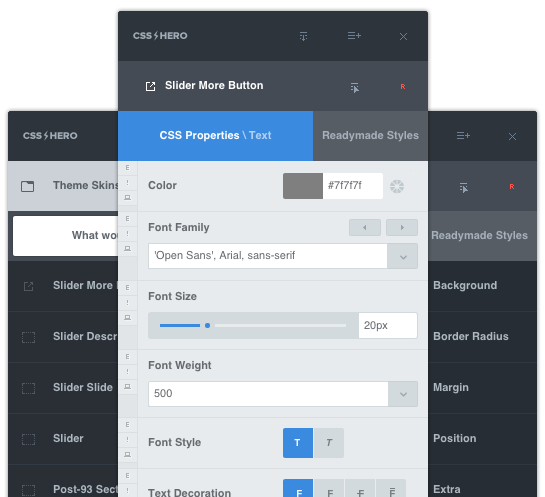Viewport: 545px width, 497px height.
Task: Click the element picker icon in Slider More Button bar
Action: (x=355, y=88)
